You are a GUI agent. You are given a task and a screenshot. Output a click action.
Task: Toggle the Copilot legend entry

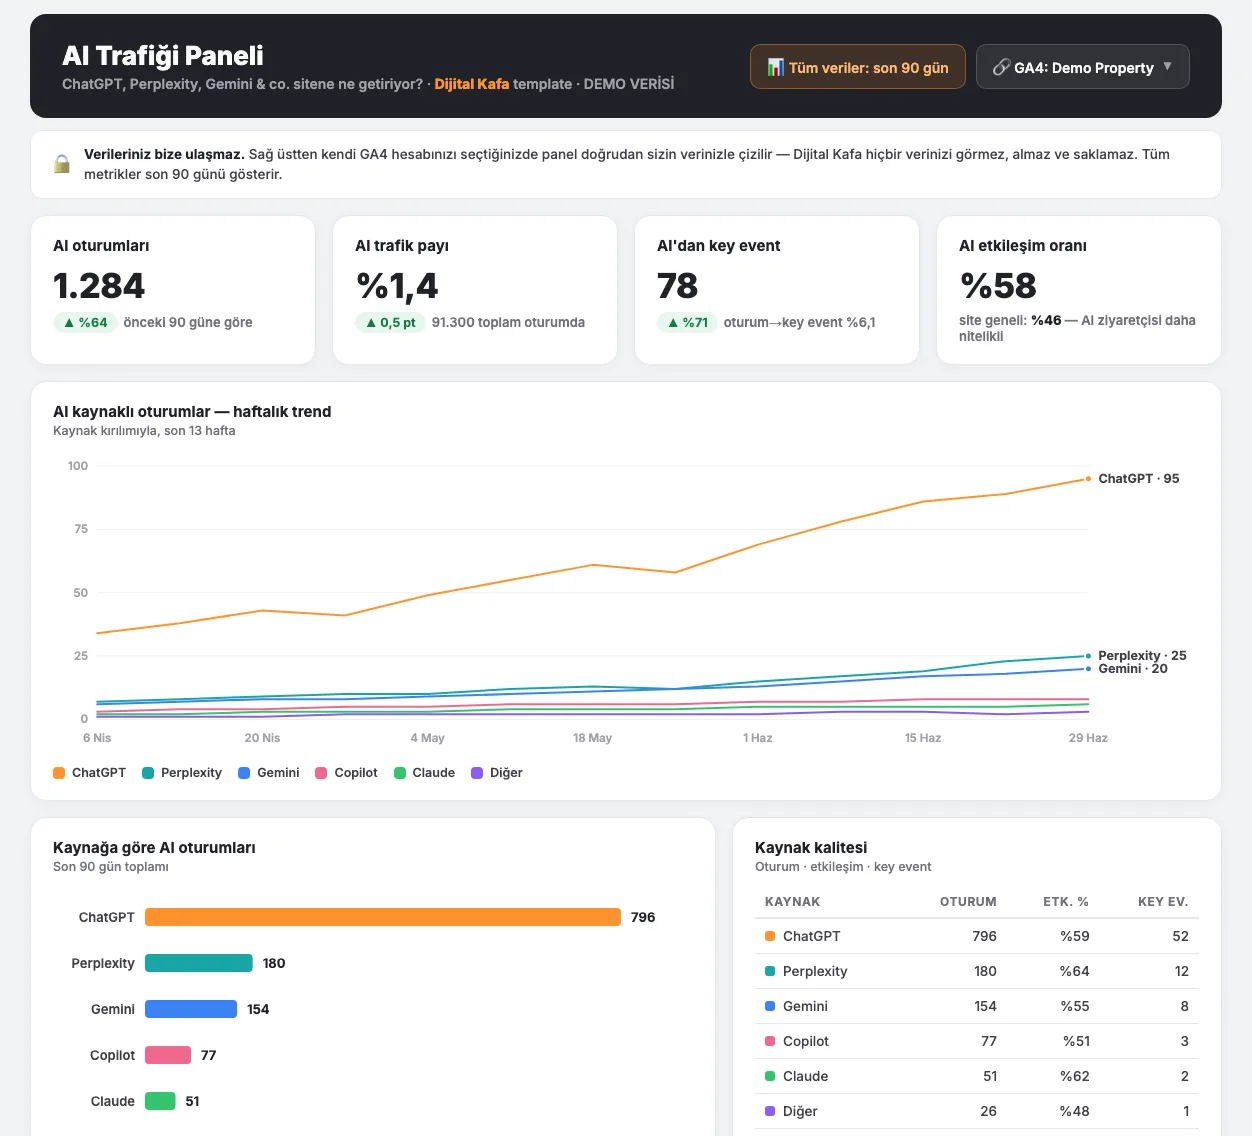pyautogui.click(x=346, y=773)
